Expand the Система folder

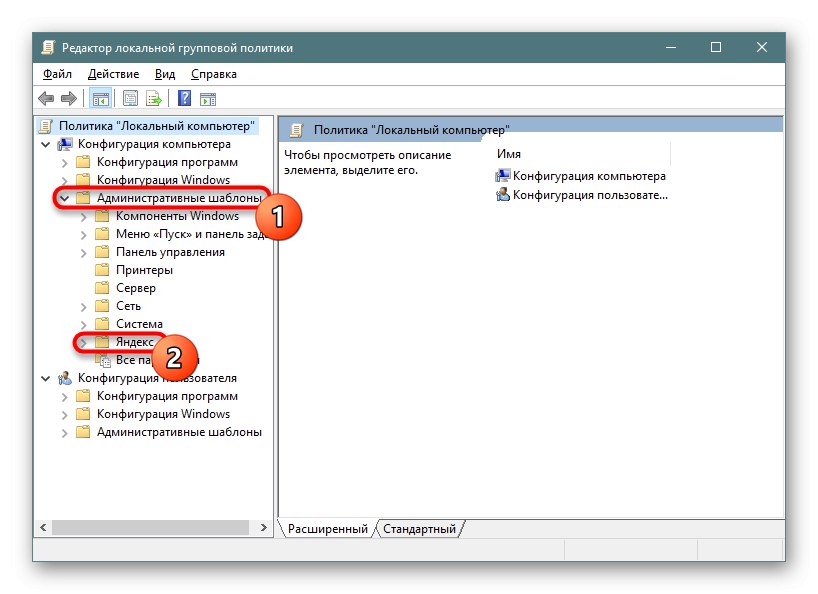83,325
